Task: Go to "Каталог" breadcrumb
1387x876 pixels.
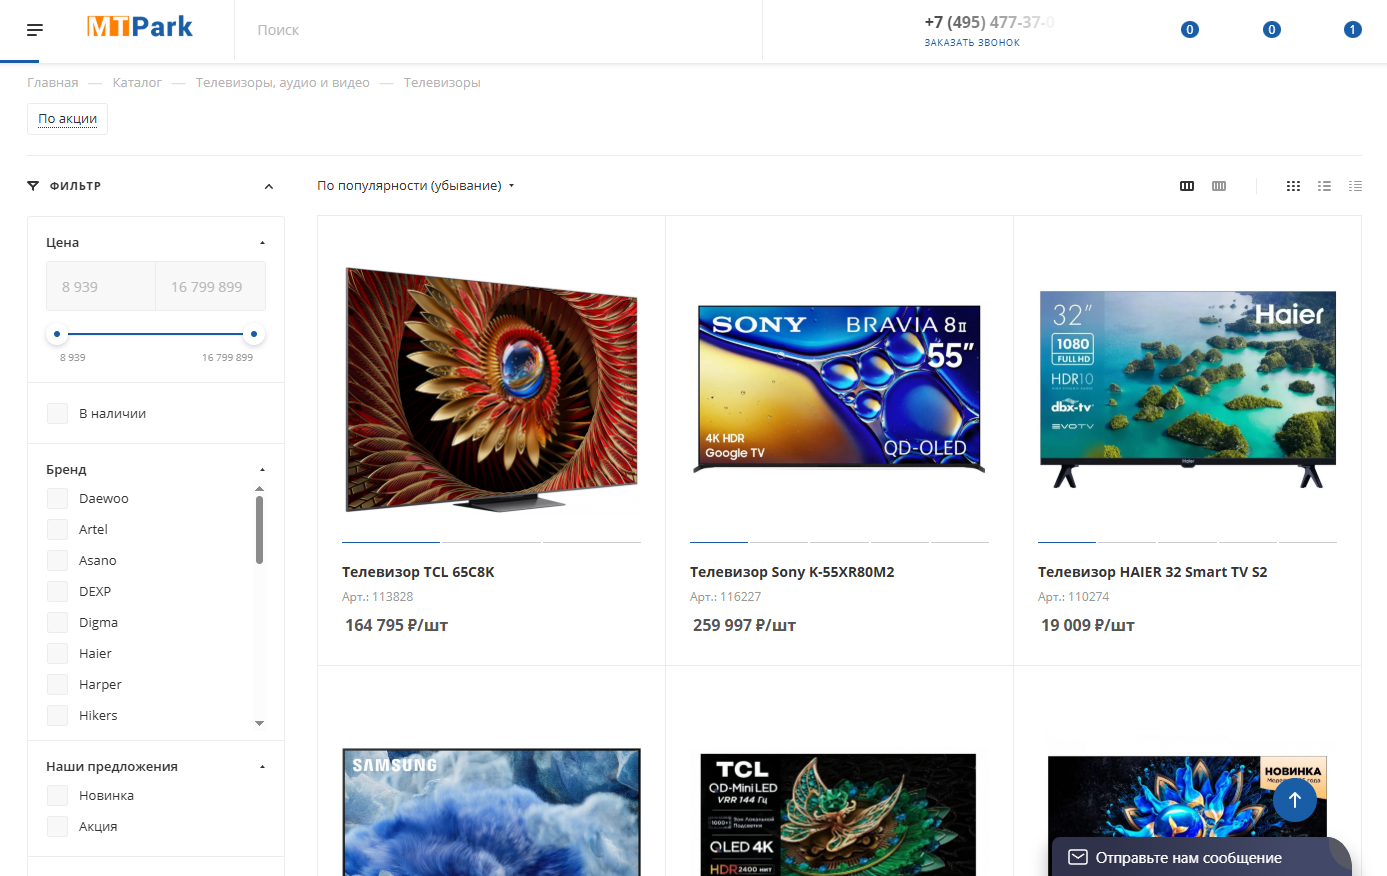Action: pyautogui.click(x=137, y=83)
